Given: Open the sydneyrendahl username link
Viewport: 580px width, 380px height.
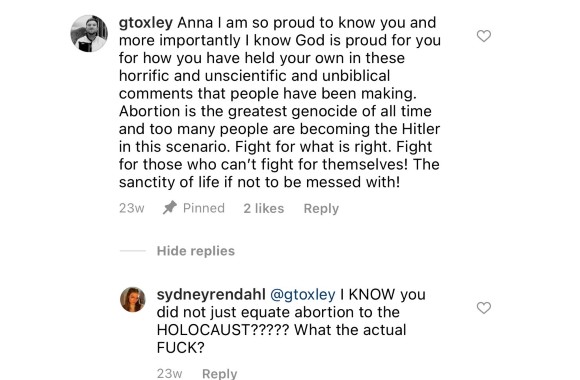Looking at the screenshot, I should click(x=211, y=295).
